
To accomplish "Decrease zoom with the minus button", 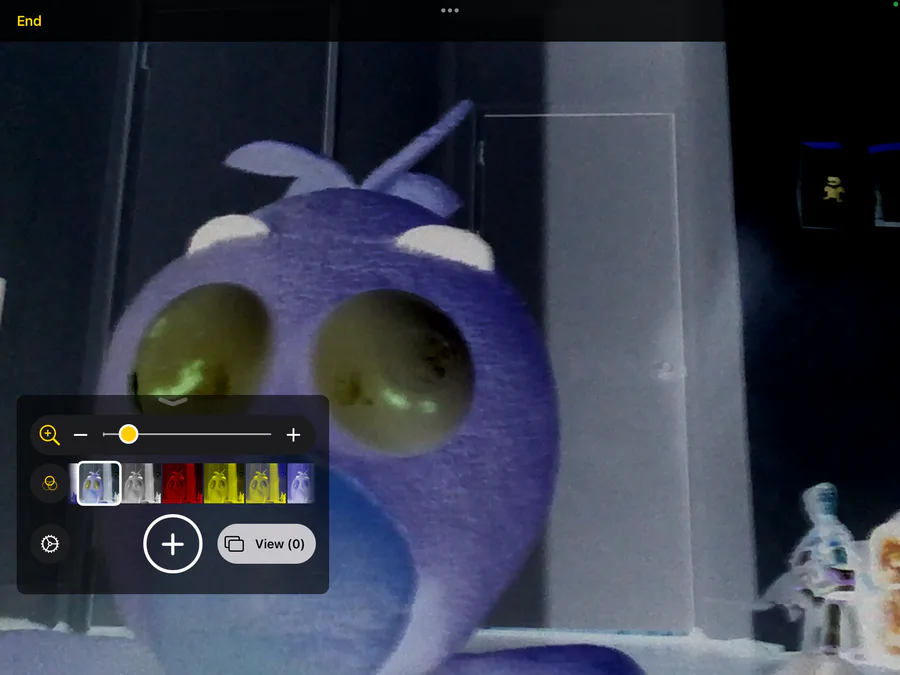I will click(x=80, y=435).
